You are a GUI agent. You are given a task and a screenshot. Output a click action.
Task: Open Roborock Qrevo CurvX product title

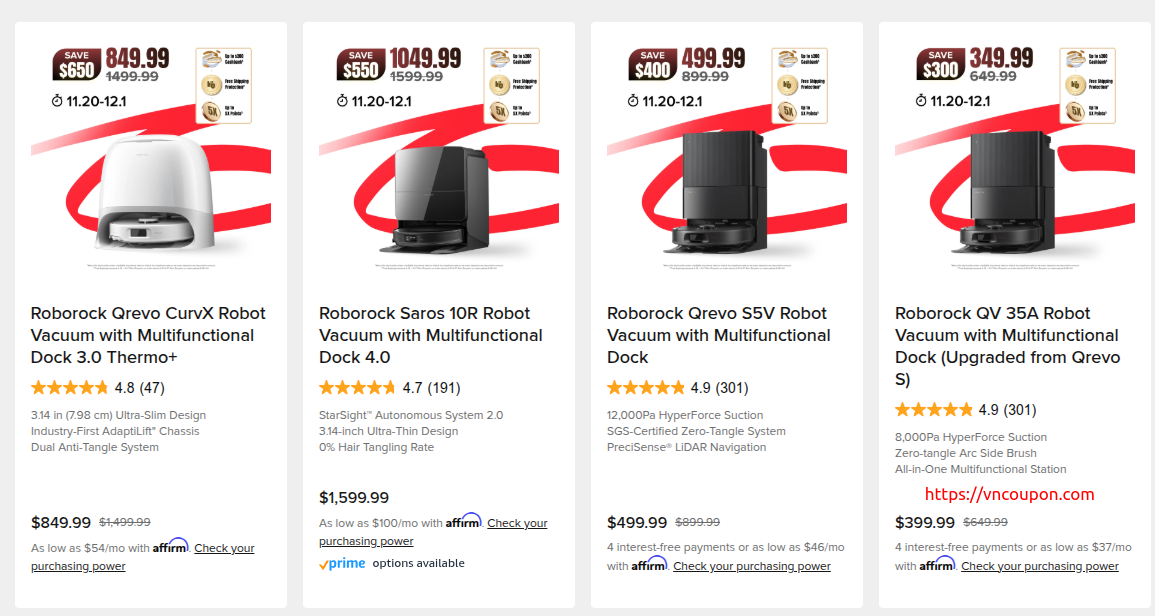click(149, 335)
